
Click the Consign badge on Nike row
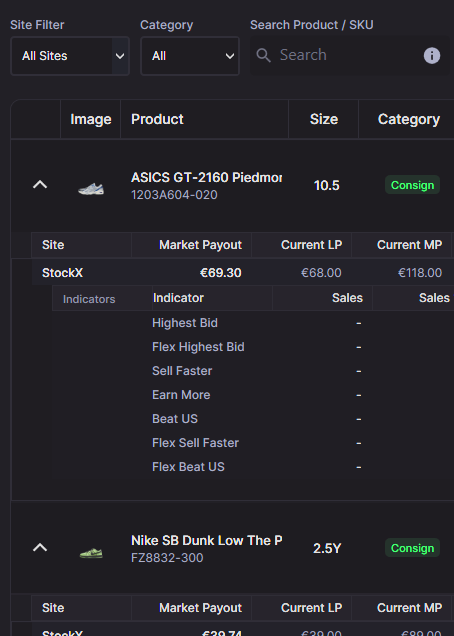[x=412, y=548]
